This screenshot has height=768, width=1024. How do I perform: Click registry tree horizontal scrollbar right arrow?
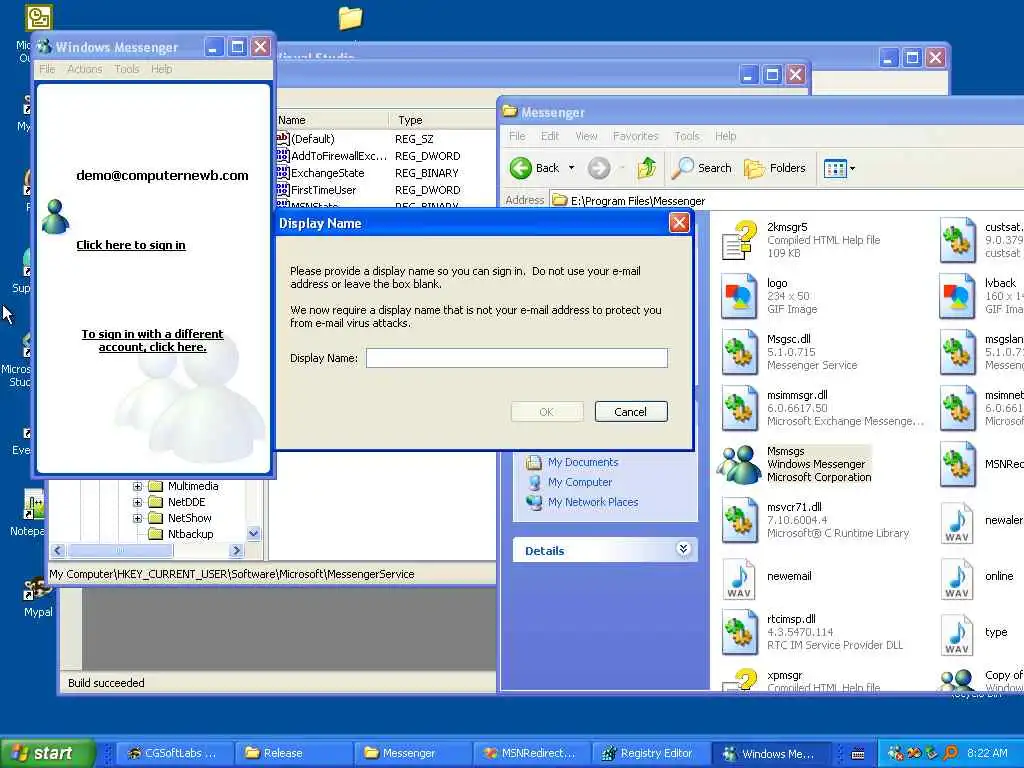(236, 551)
